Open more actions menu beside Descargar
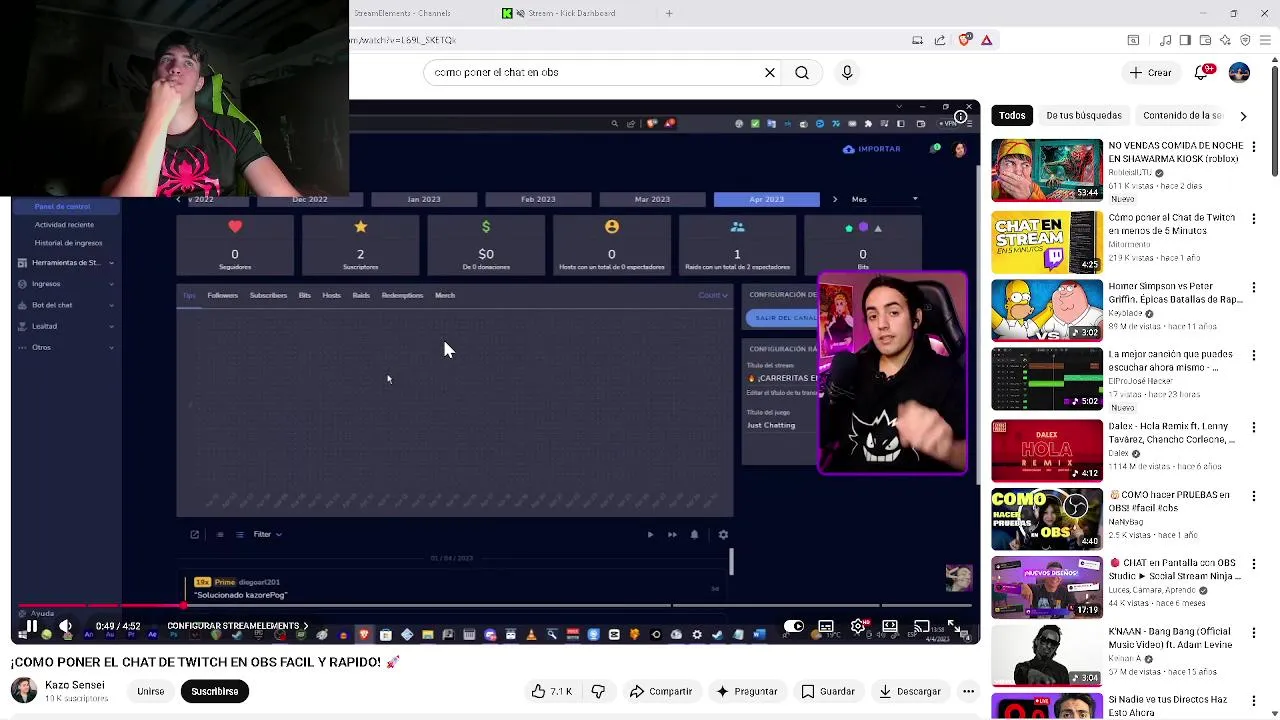 pos(968,691)
